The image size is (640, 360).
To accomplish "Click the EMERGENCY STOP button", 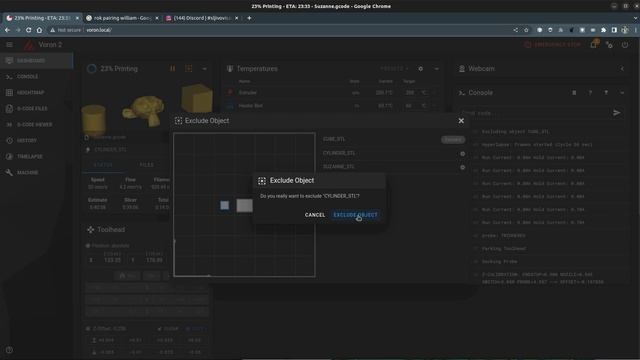I will pos(553,44).
